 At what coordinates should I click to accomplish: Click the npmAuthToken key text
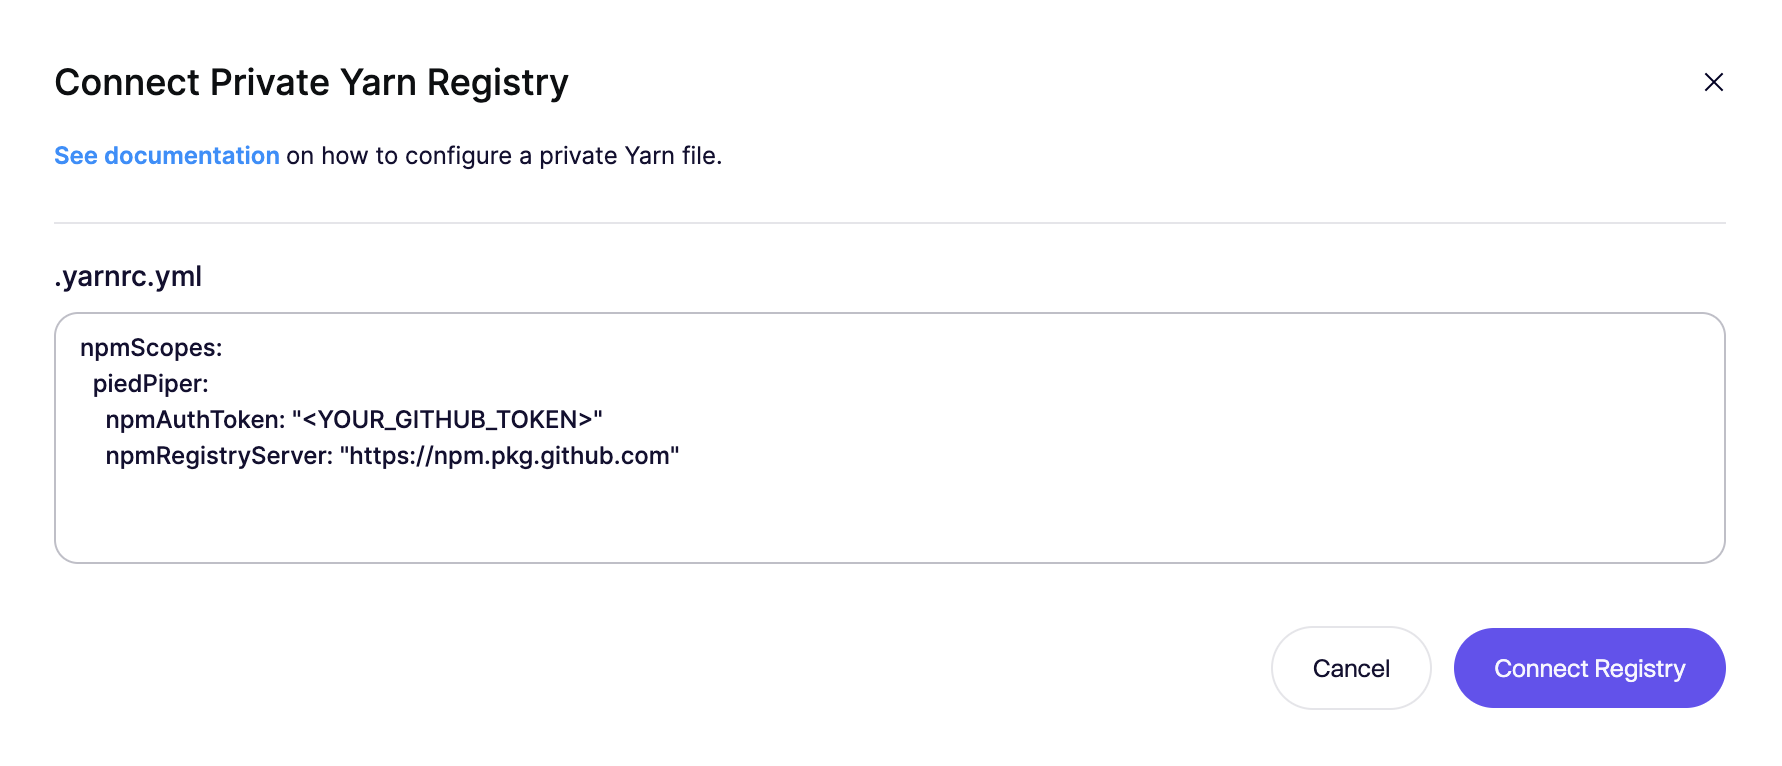click(194, 420)
